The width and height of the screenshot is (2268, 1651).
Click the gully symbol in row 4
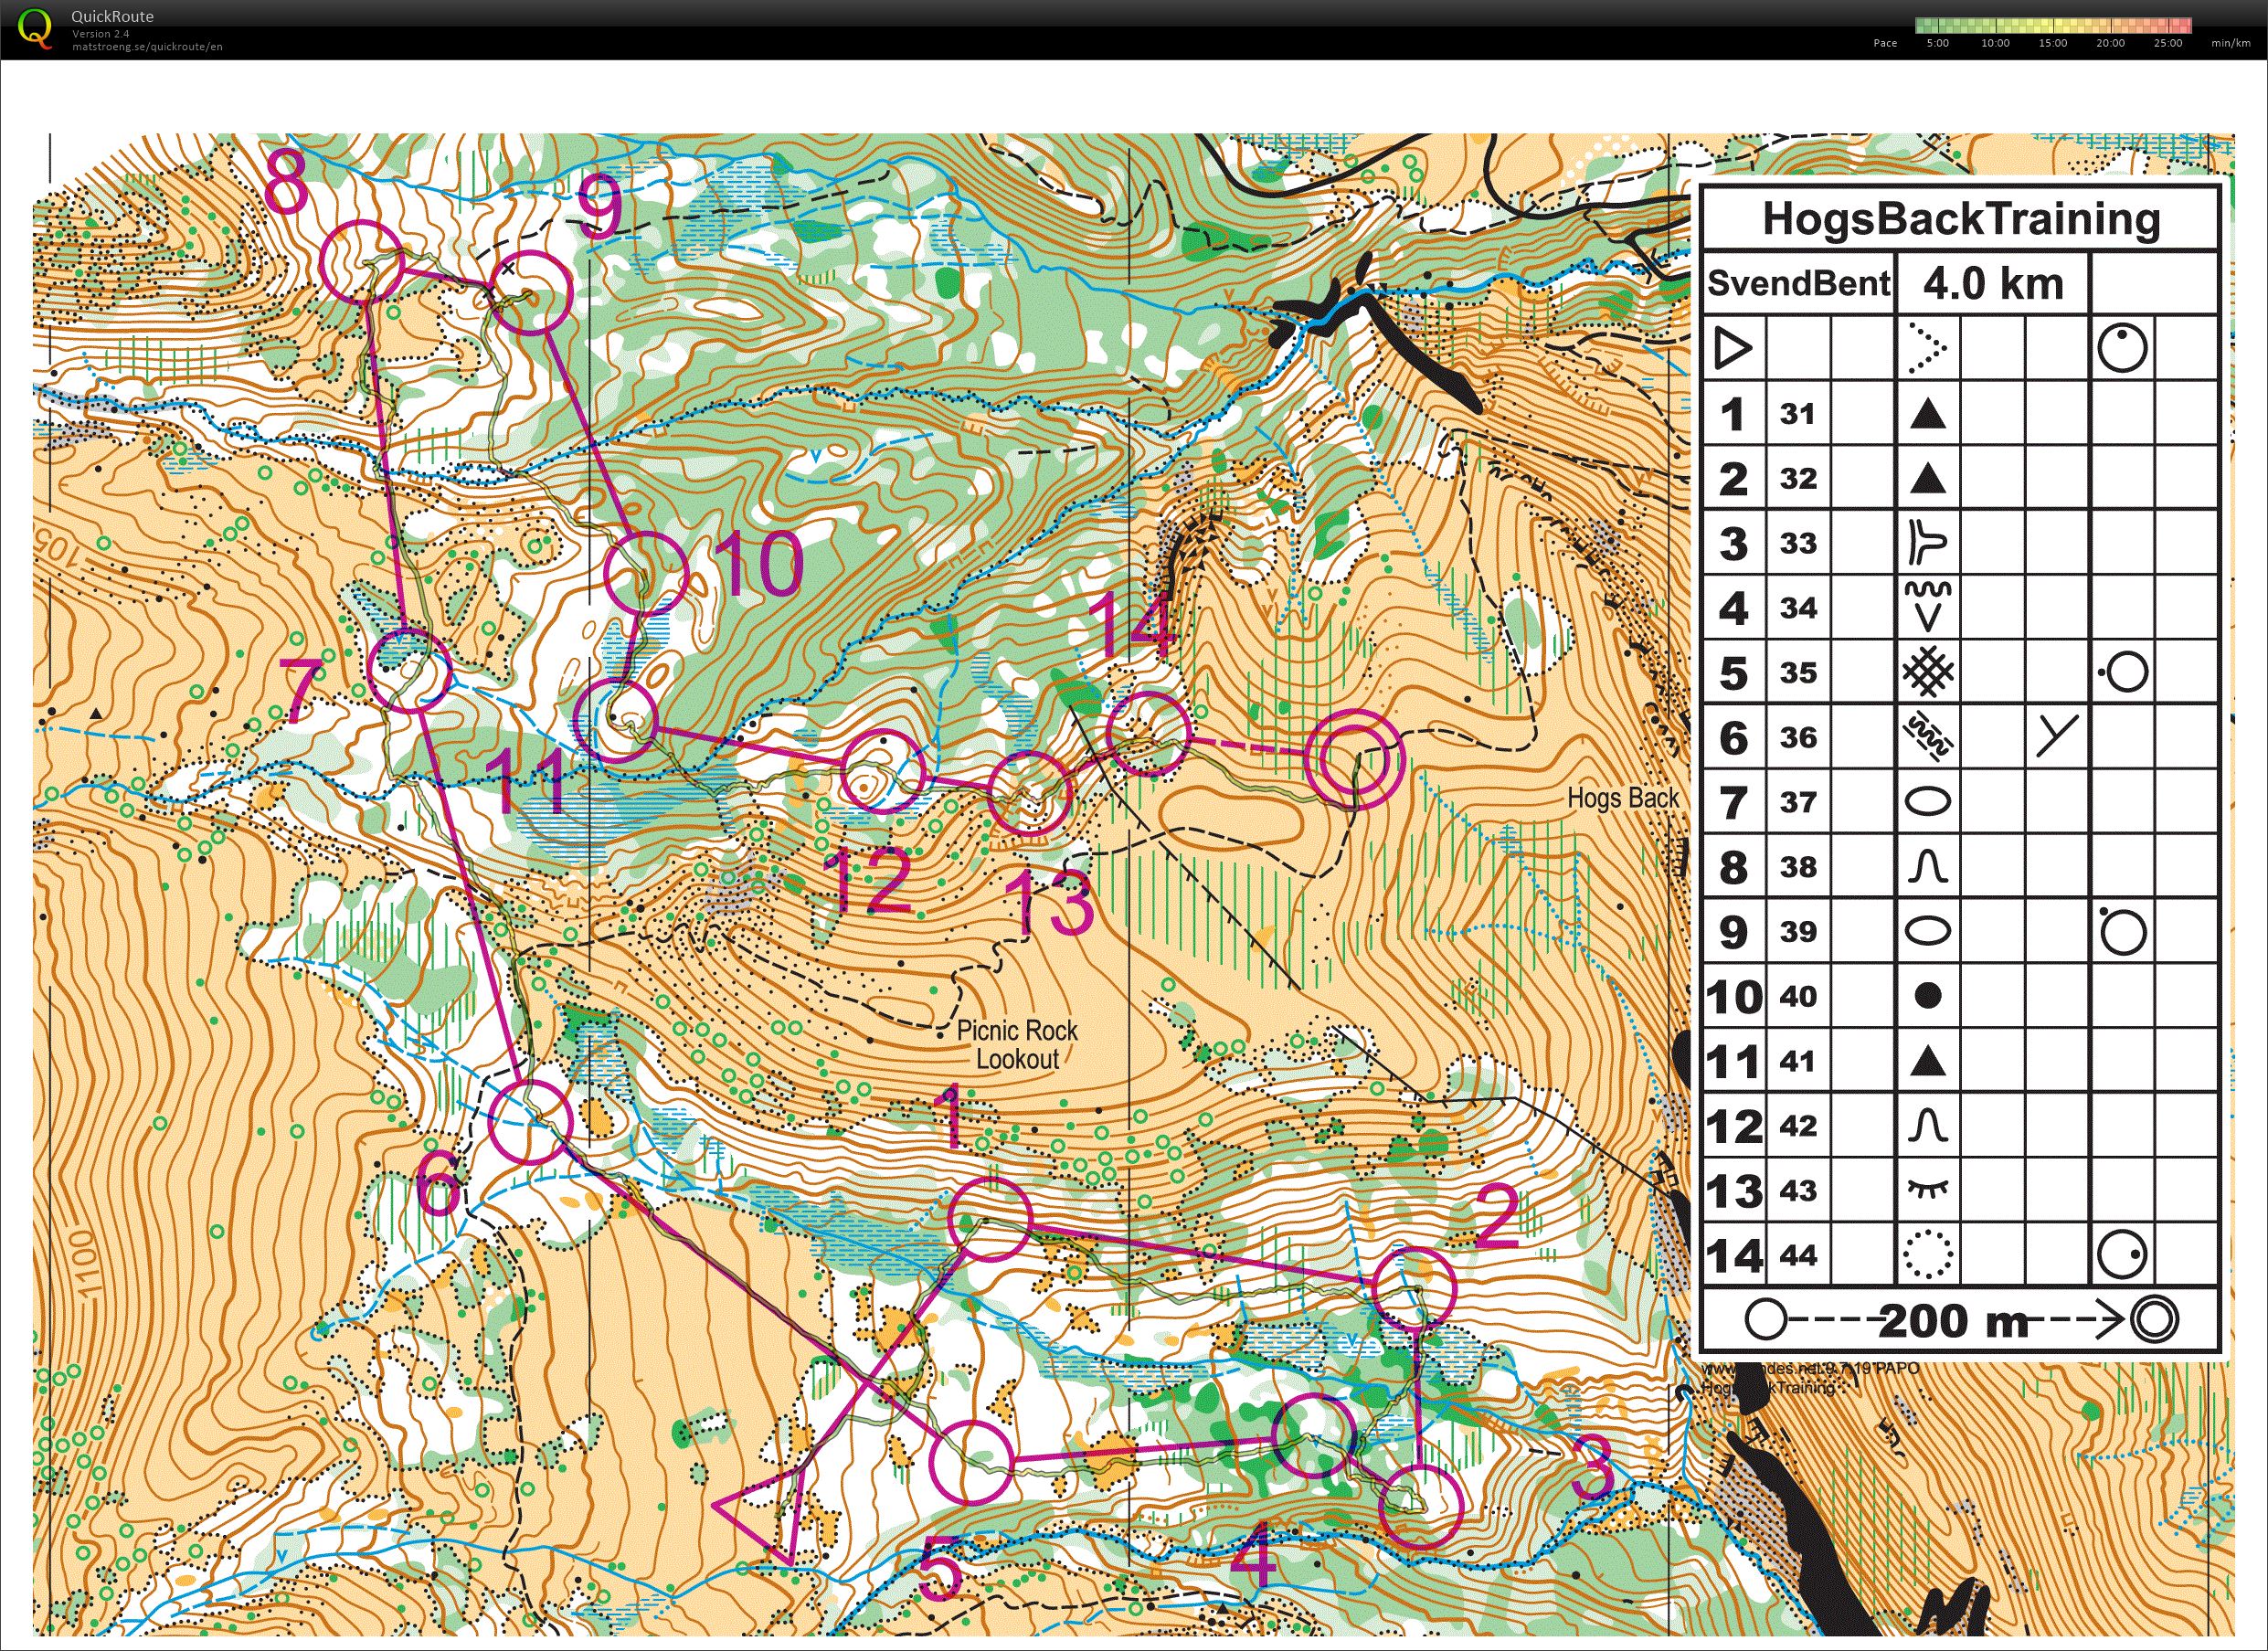[1927, 606]
